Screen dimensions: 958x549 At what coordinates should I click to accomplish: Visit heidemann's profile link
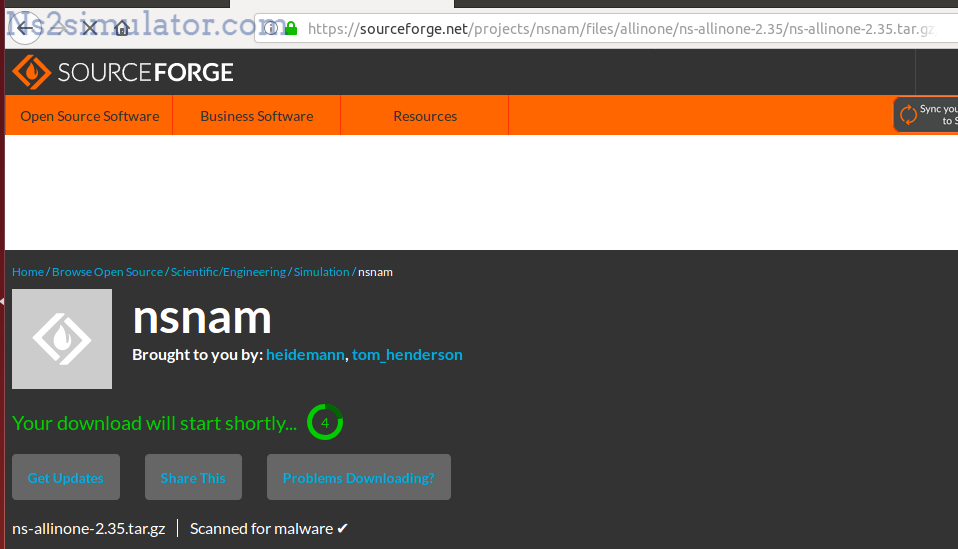[x=305, y=355]
